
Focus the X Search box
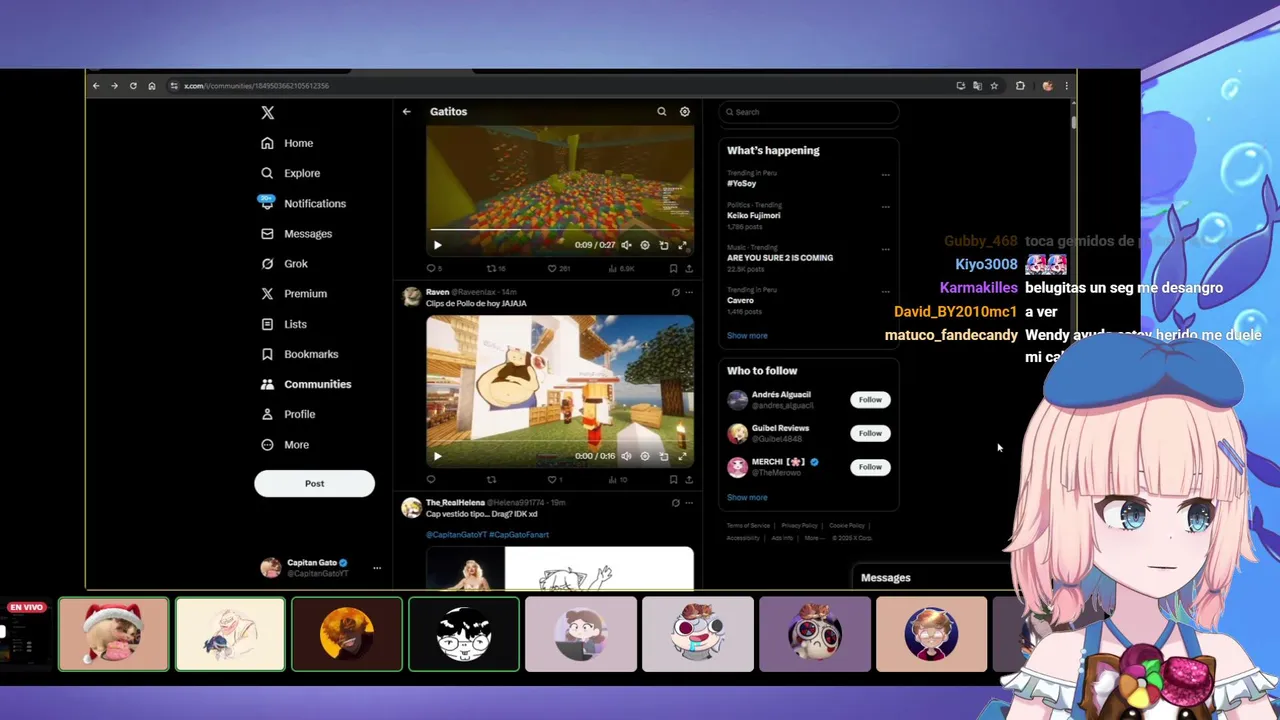coord(808,112)
